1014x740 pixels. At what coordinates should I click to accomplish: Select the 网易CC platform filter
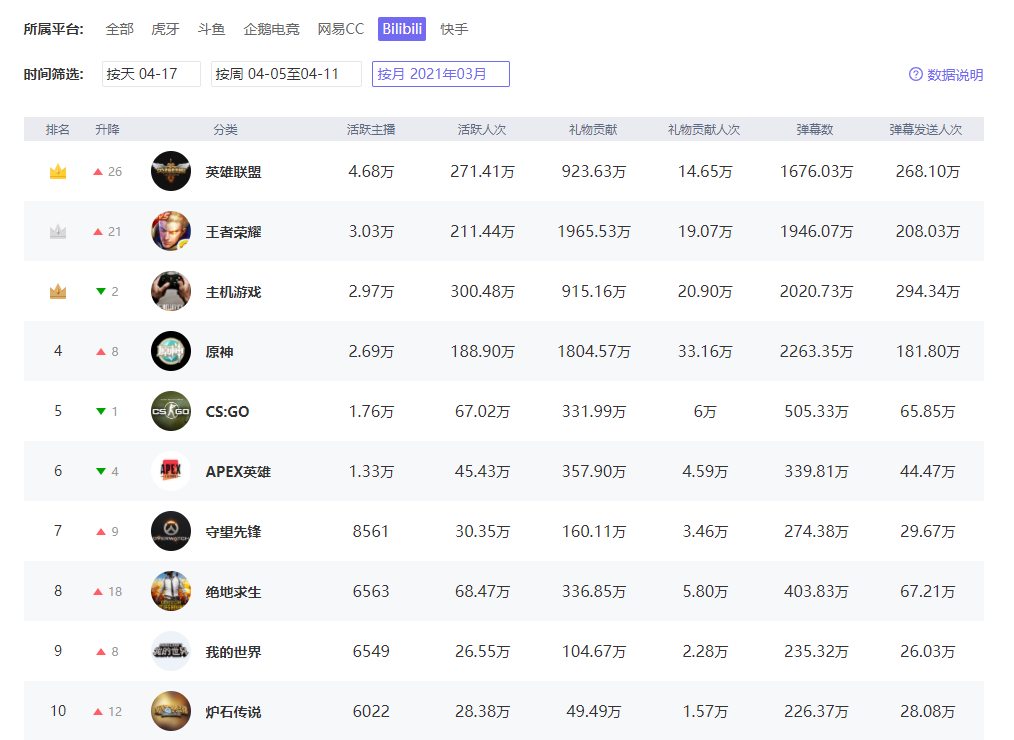[341, 29]
